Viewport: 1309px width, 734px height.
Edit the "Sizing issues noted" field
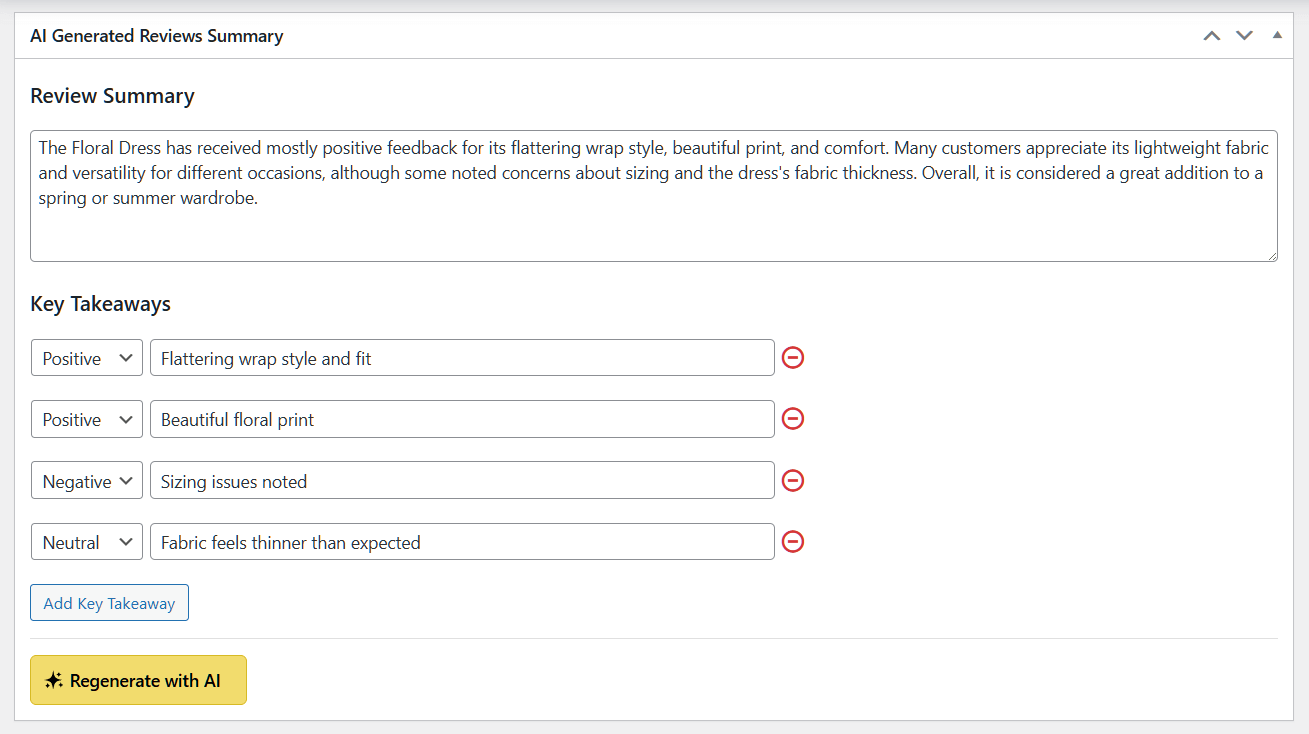click(462, 481)
